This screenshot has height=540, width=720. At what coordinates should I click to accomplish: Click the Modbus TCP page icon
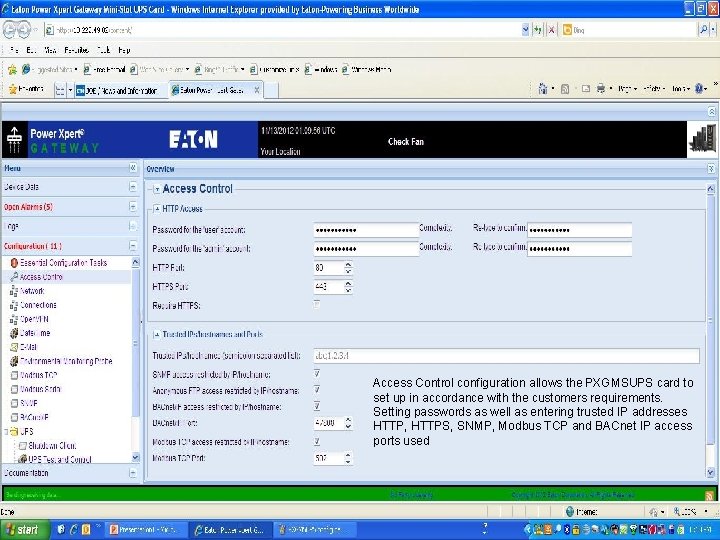tap(14, 375)
